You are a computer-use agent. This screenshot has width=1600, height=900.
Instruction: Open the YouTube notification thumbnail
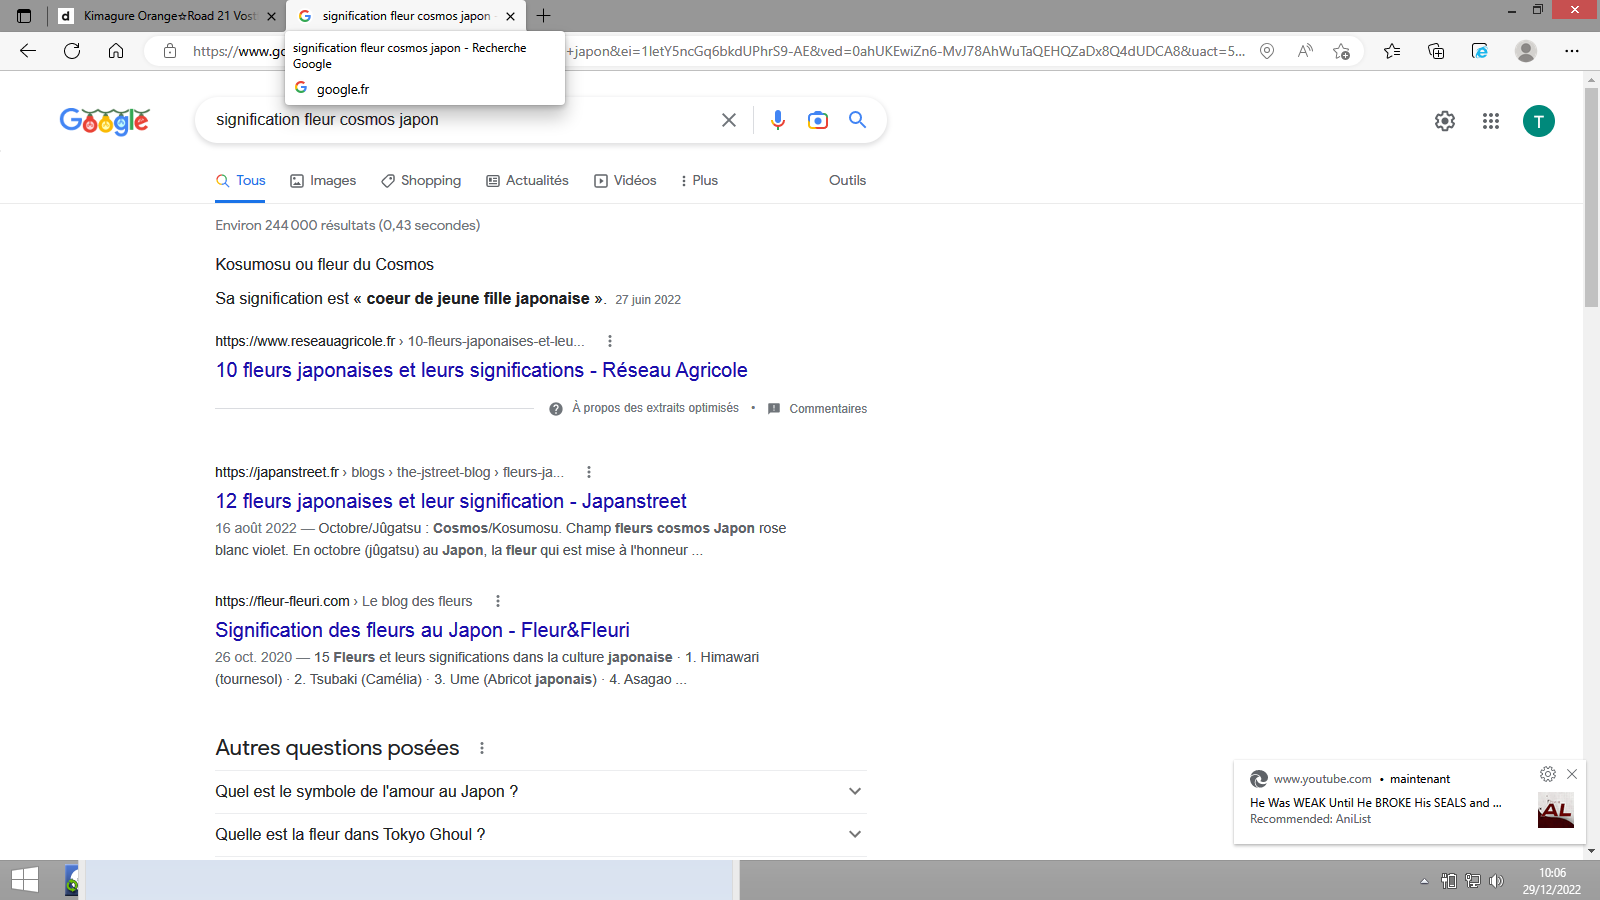point(1555,810)
